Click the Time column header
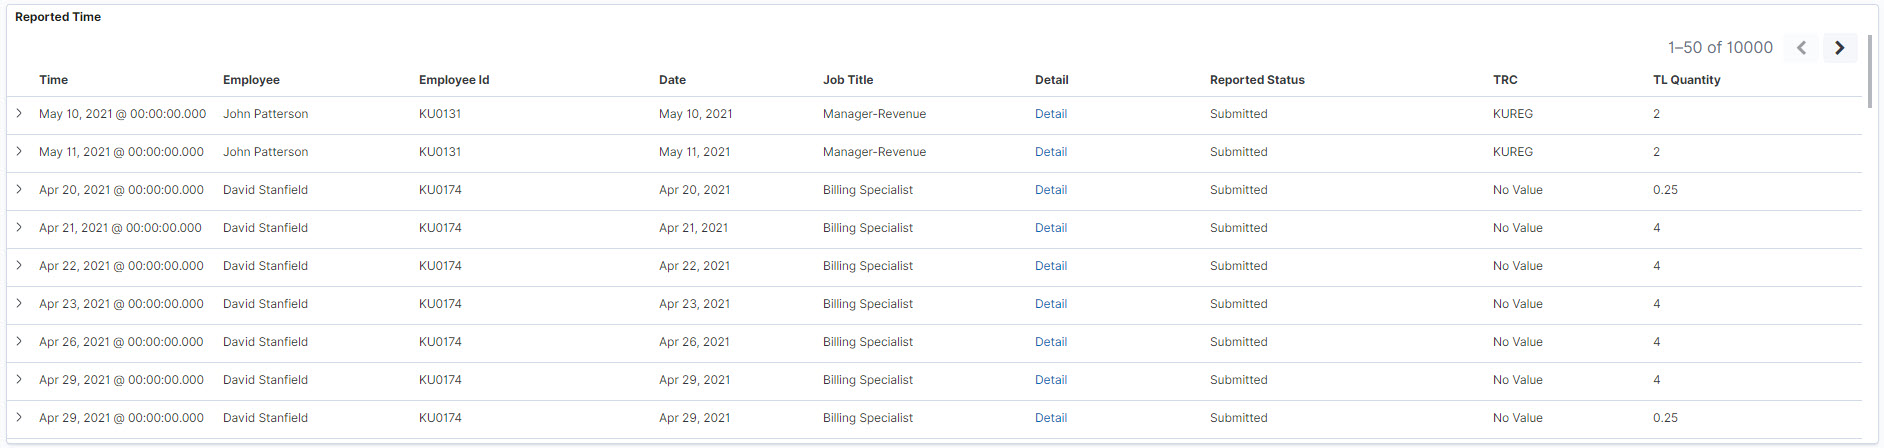 click(x=54, y=80)
